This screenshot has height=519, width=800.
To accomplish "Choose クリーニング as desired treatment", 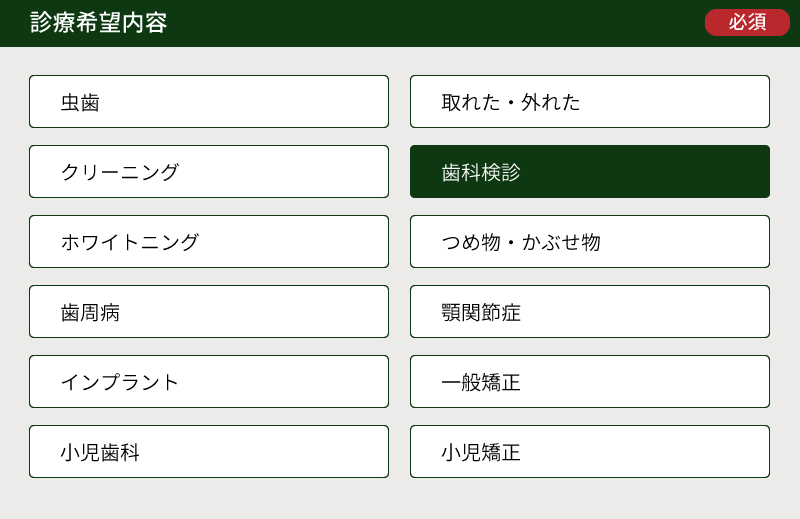I will point(208,172).
